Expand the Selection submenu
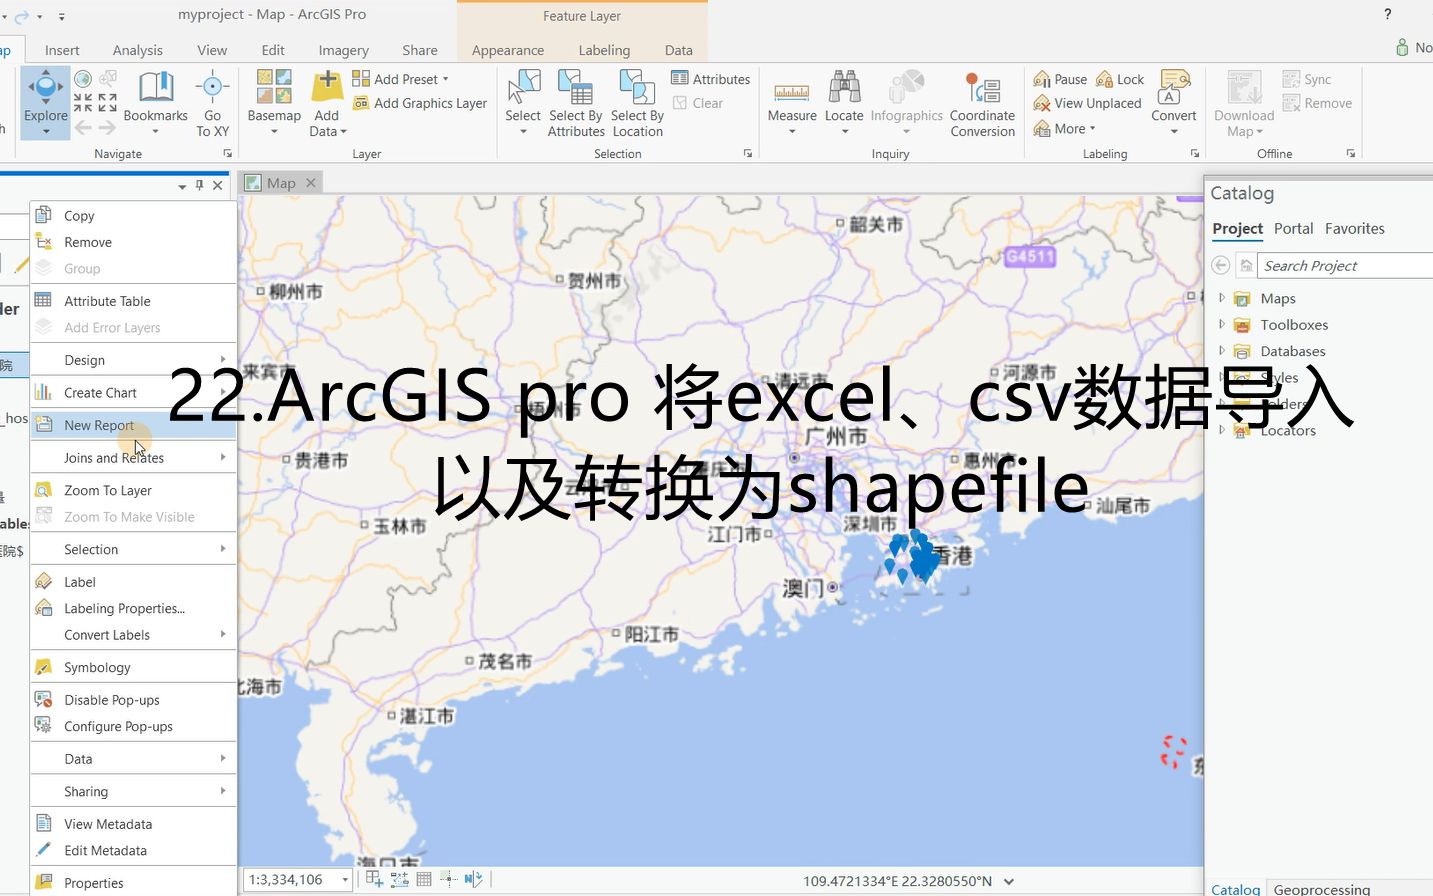The height and width of the screenshot is (896, 1433). point(133,549)
